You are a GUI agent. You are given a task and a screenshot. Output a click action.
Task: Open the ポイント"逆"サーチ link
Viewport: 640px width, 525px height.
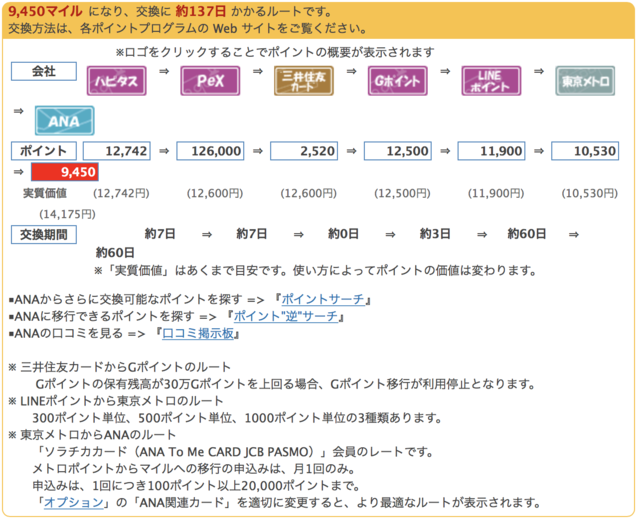(x=286, y=316)
